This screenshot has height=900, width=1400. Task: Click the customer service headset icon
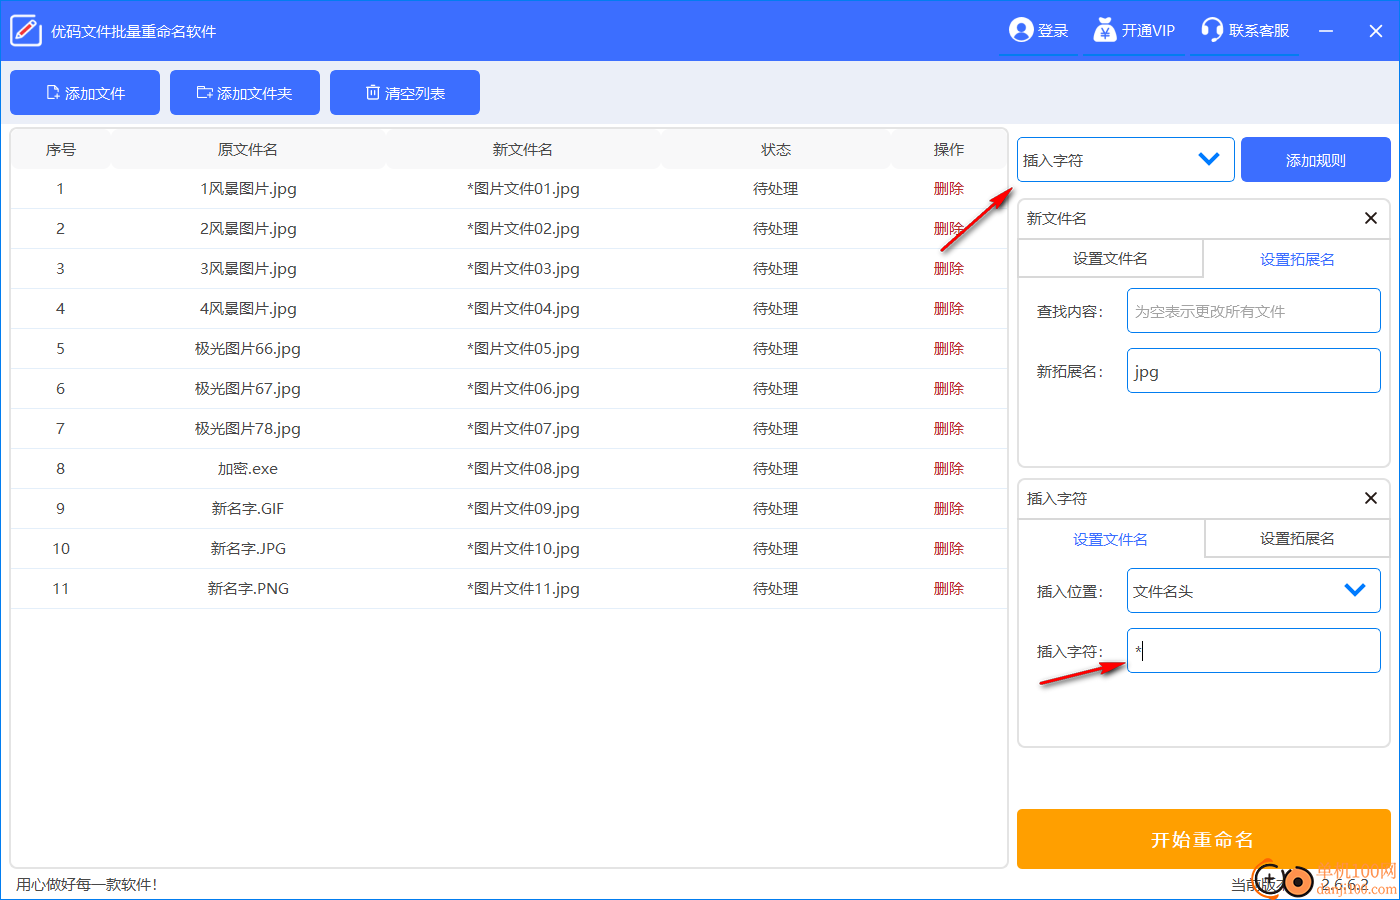click(1212, 30)
